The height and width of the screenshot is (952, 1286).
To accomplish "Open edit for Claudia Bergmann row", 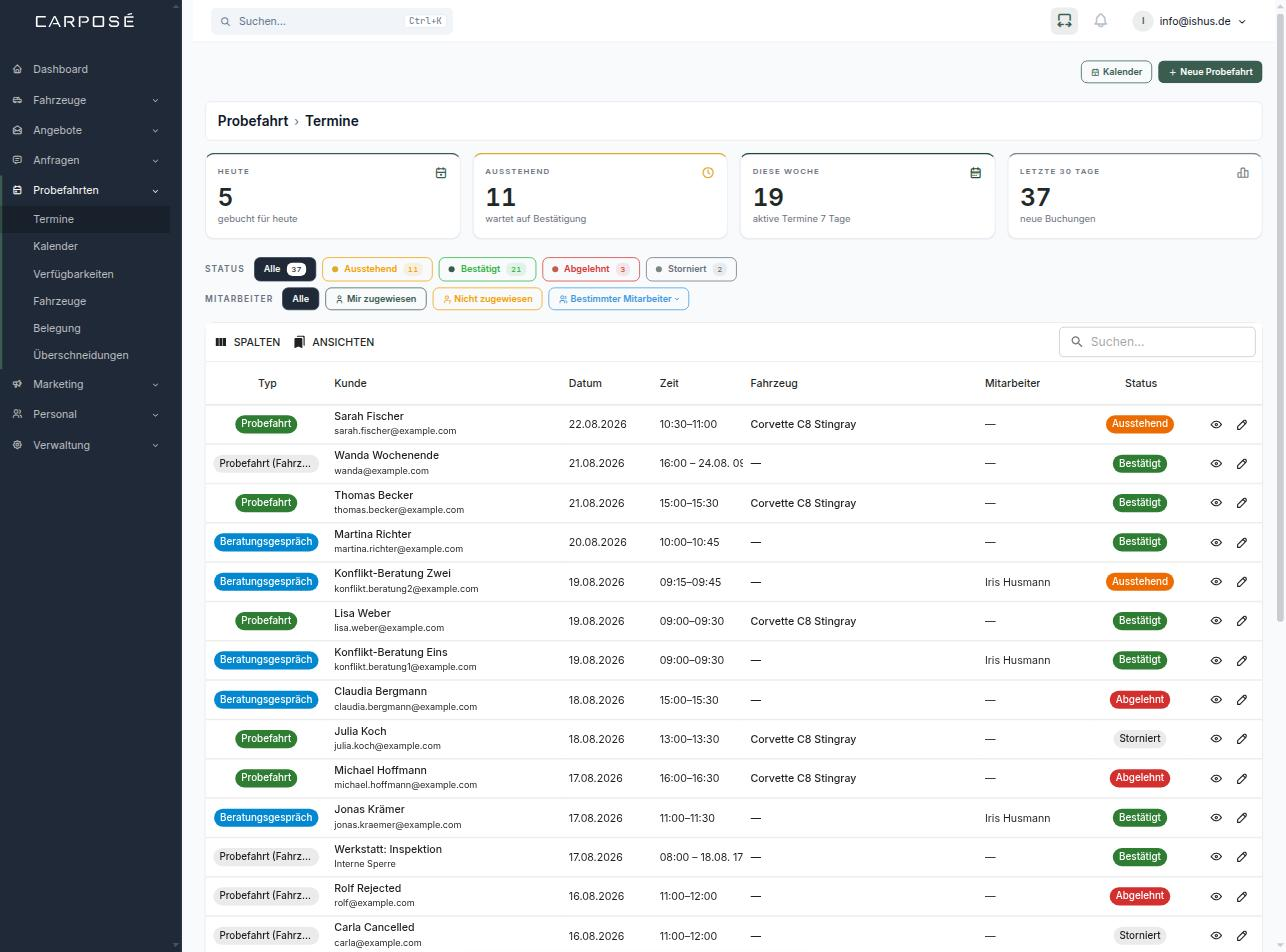I will pos(1242,700).
